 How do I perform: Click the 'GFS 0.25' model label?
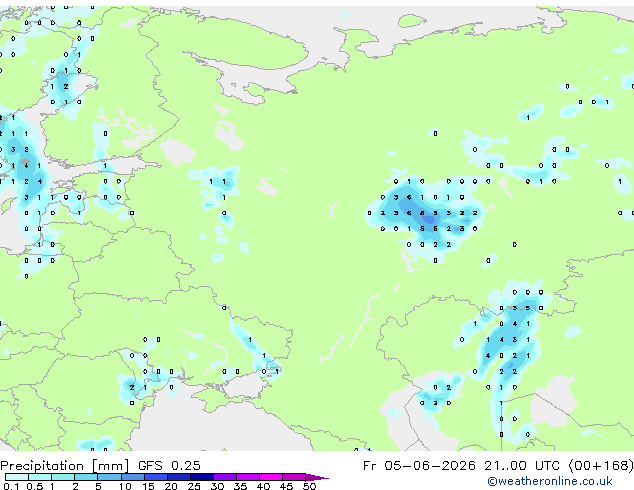point(169,465)
